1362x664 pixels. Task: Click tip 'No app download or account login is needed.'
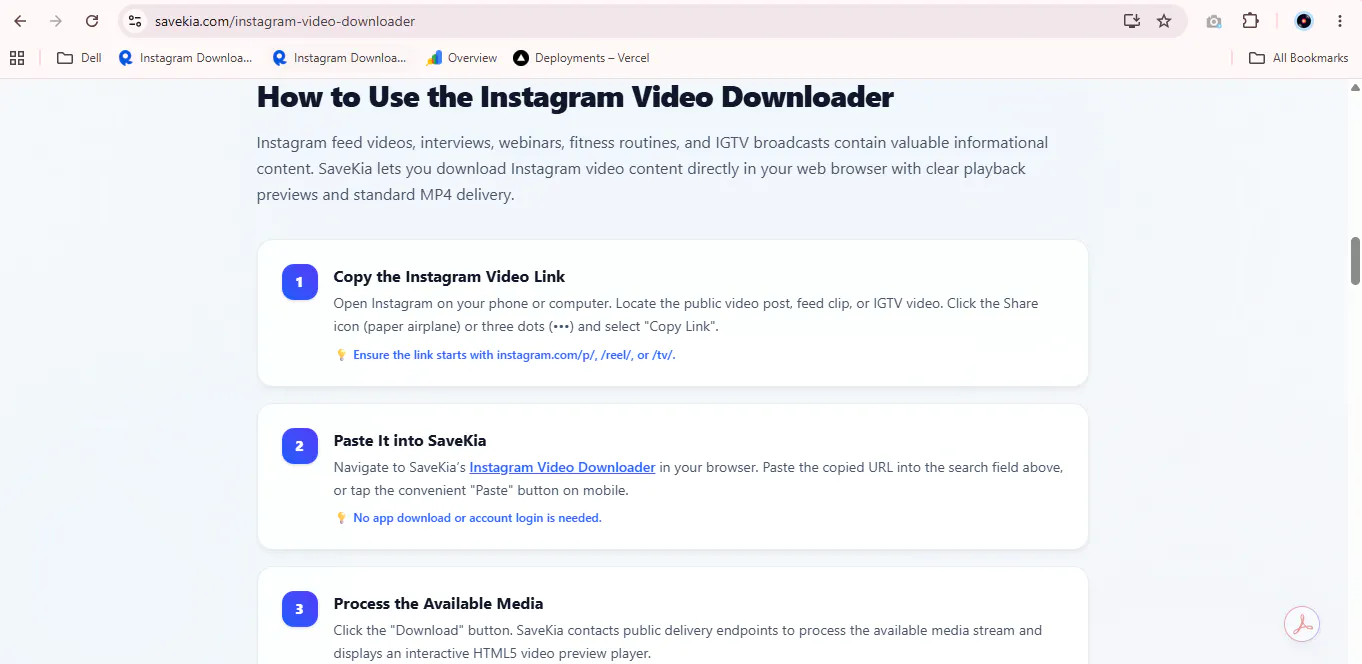click(477, 518)
